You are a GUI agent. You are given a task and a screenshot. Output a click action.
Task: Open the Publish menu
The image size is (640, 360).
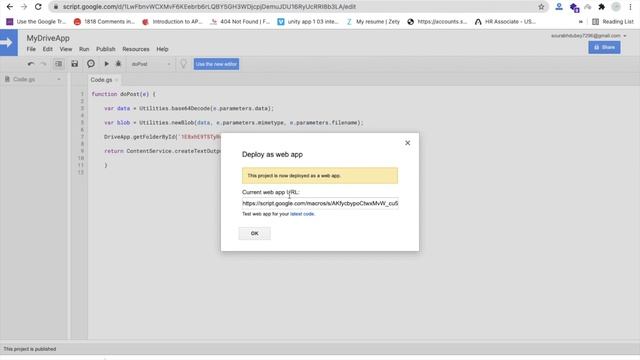(106, 49)
